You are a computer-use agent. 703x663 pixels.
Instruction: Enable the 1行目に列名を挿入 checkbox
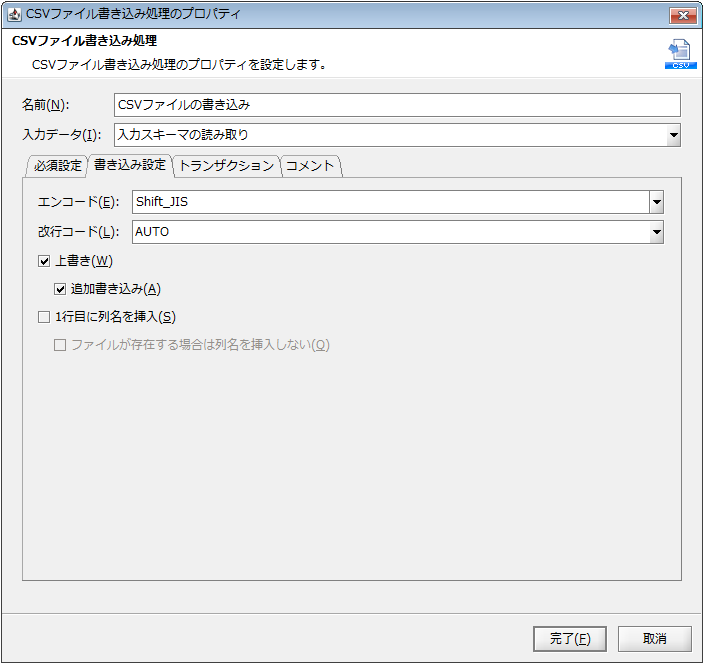coord(43,317)
